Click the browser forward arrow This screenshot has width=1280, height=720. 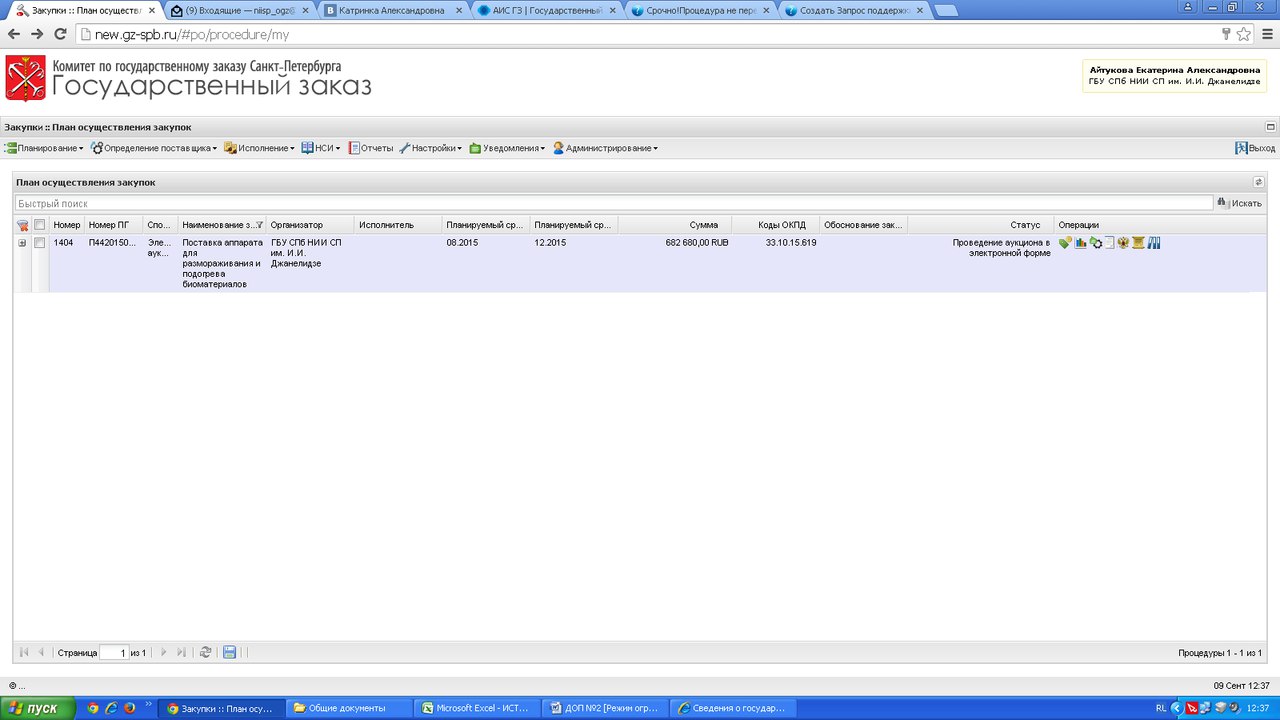click(x=37, y=34)
